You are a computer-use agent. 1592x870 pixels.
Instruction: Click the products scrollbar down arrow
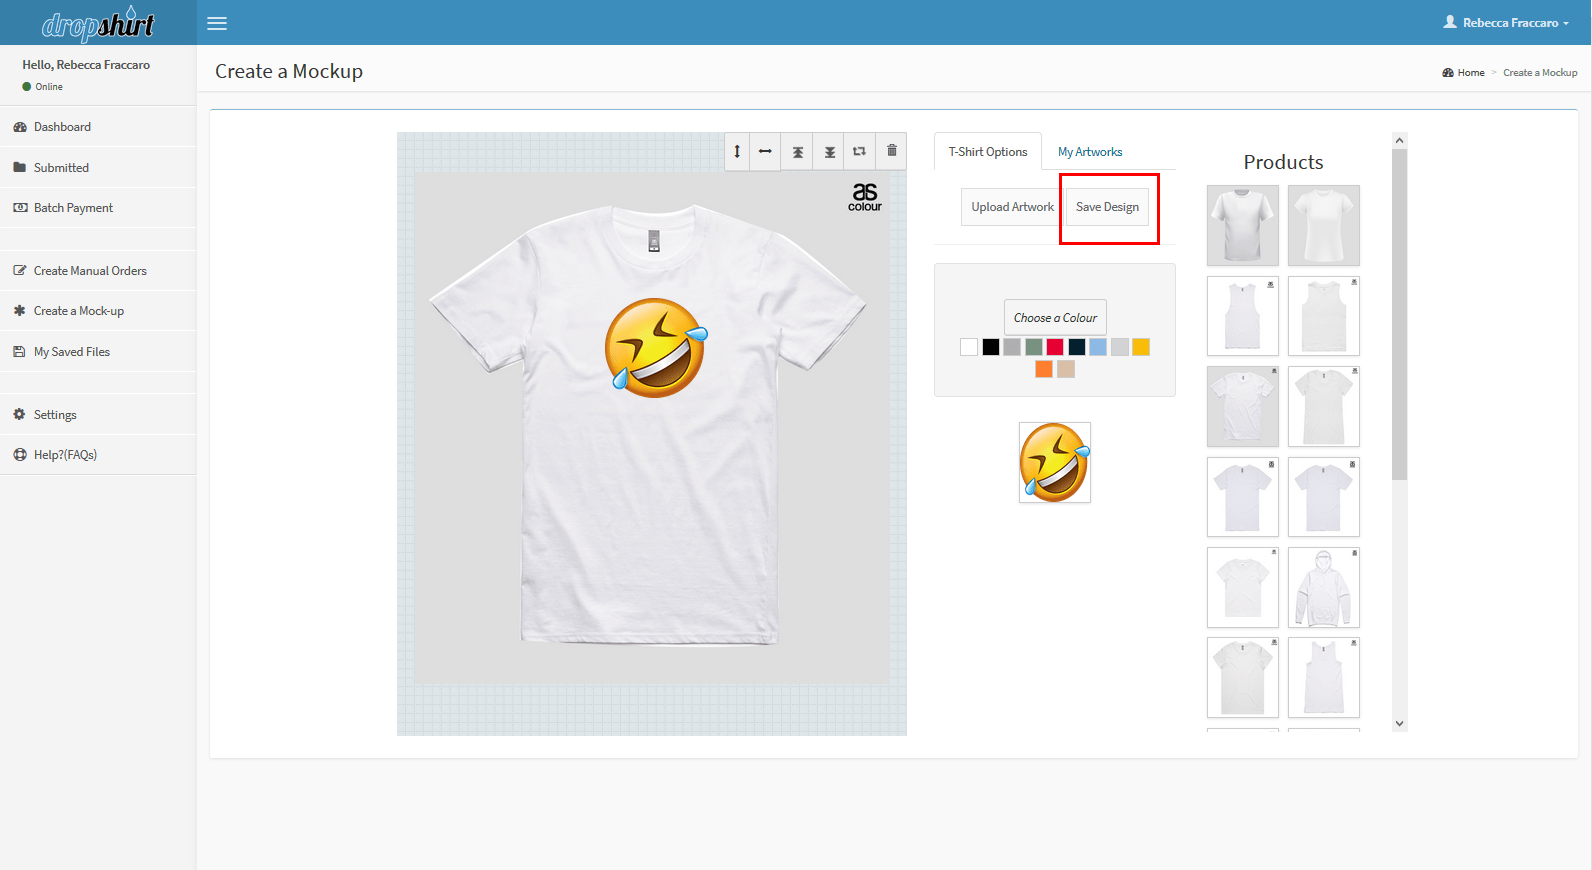tap(1400, 723)
